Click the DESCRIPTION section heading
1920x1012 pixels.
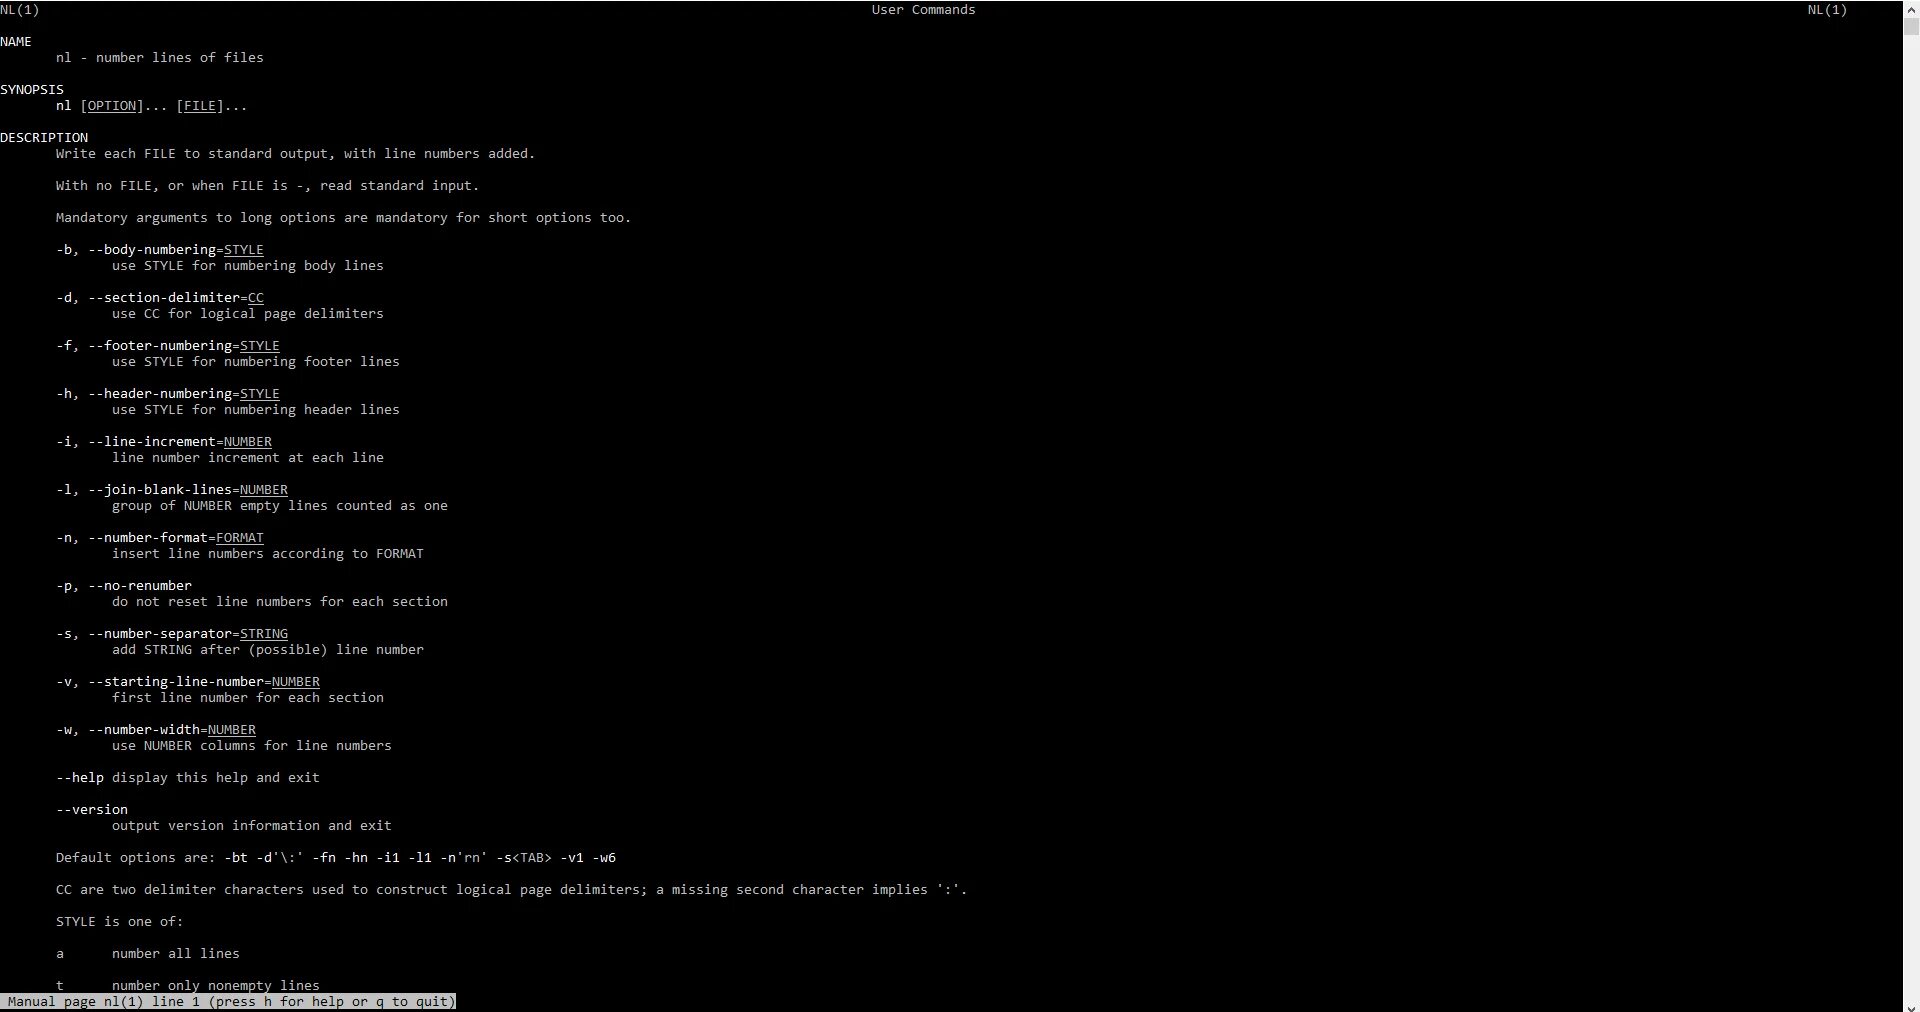[44, 137]
